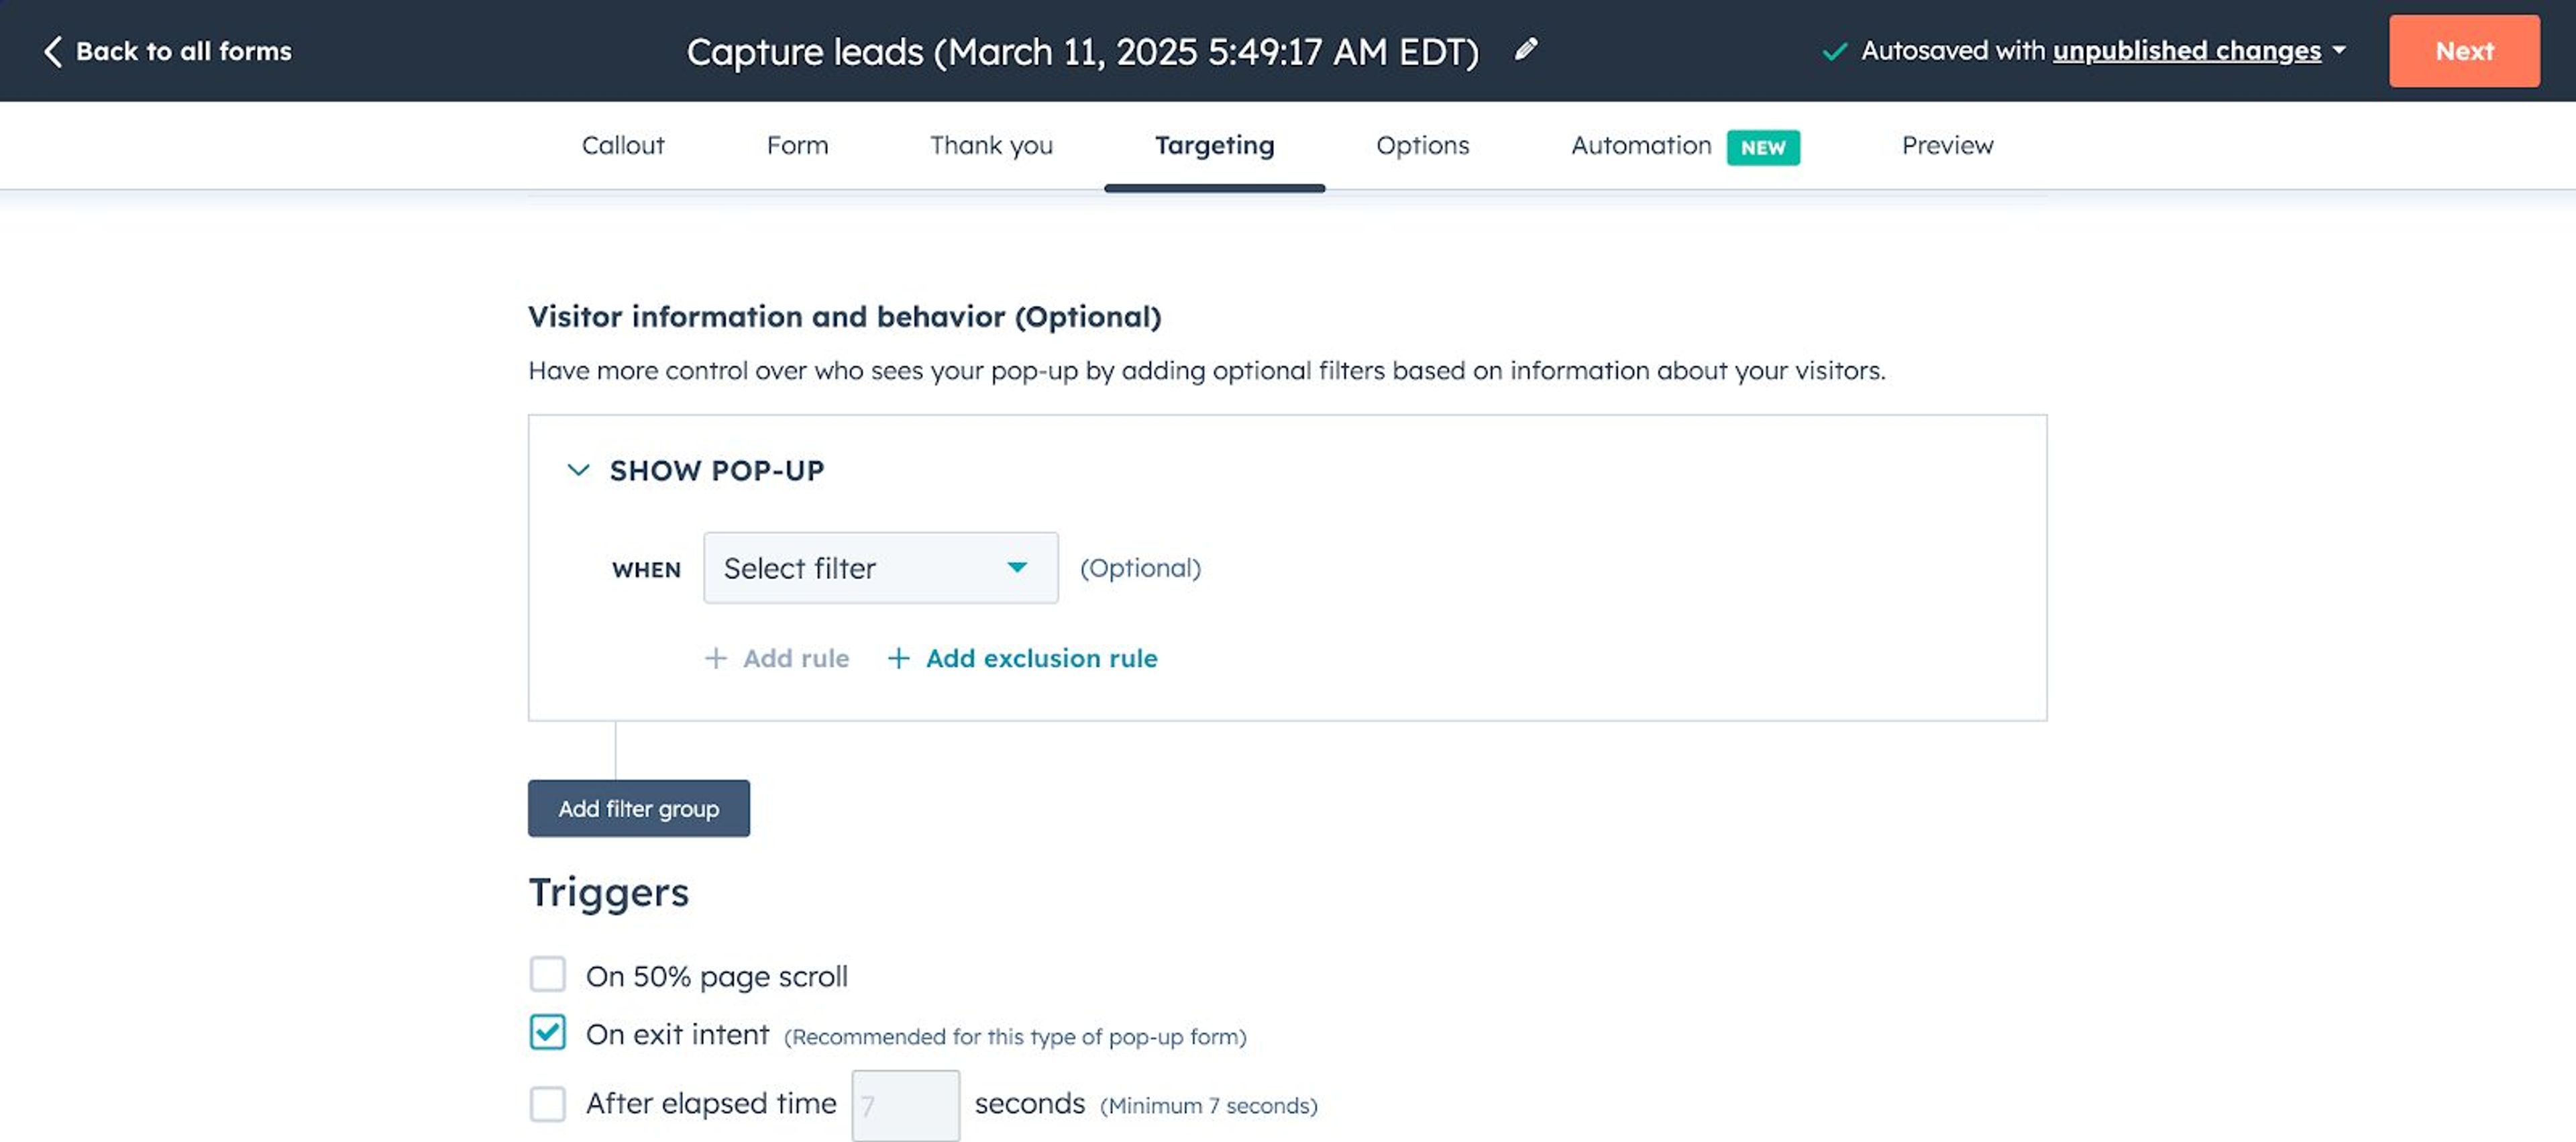Image resolution: width=2576 pixels, height=1142 pixels.
Task: Click the back chevron to return to all forms
Action: pos(53,50)
